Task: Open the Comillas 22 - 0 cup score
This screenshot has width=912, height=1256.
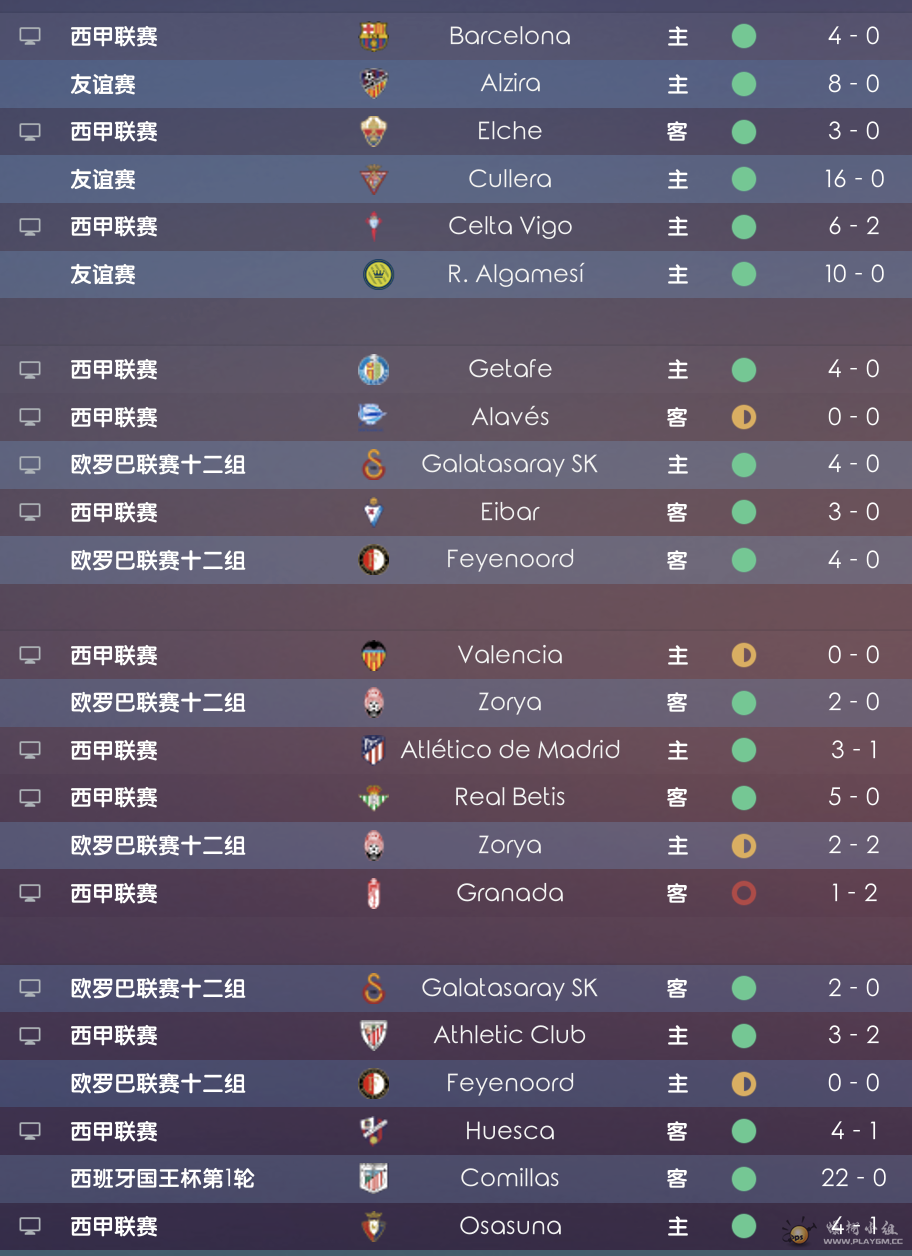Action: pyautogui.click(x=854, y=1179)
